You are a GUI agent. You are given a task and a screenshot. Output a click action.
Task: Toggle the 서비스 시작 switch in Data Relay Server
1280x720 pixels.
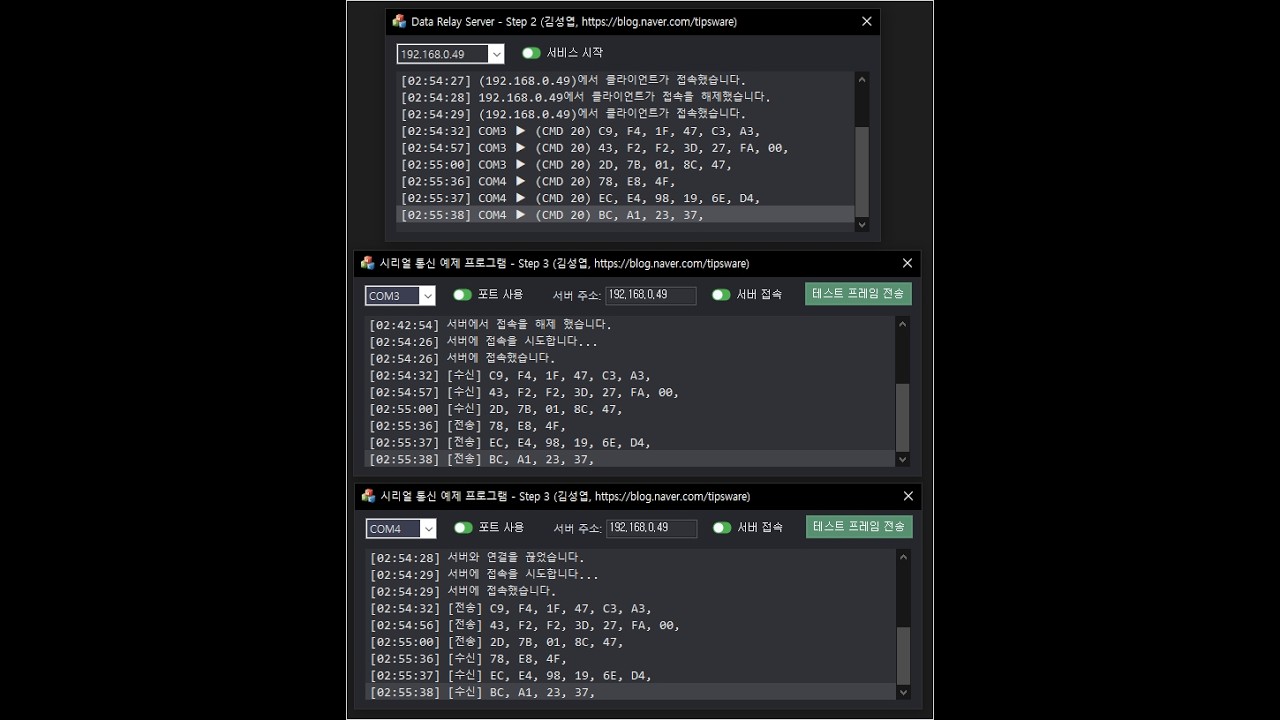click(x=531, y=53)
